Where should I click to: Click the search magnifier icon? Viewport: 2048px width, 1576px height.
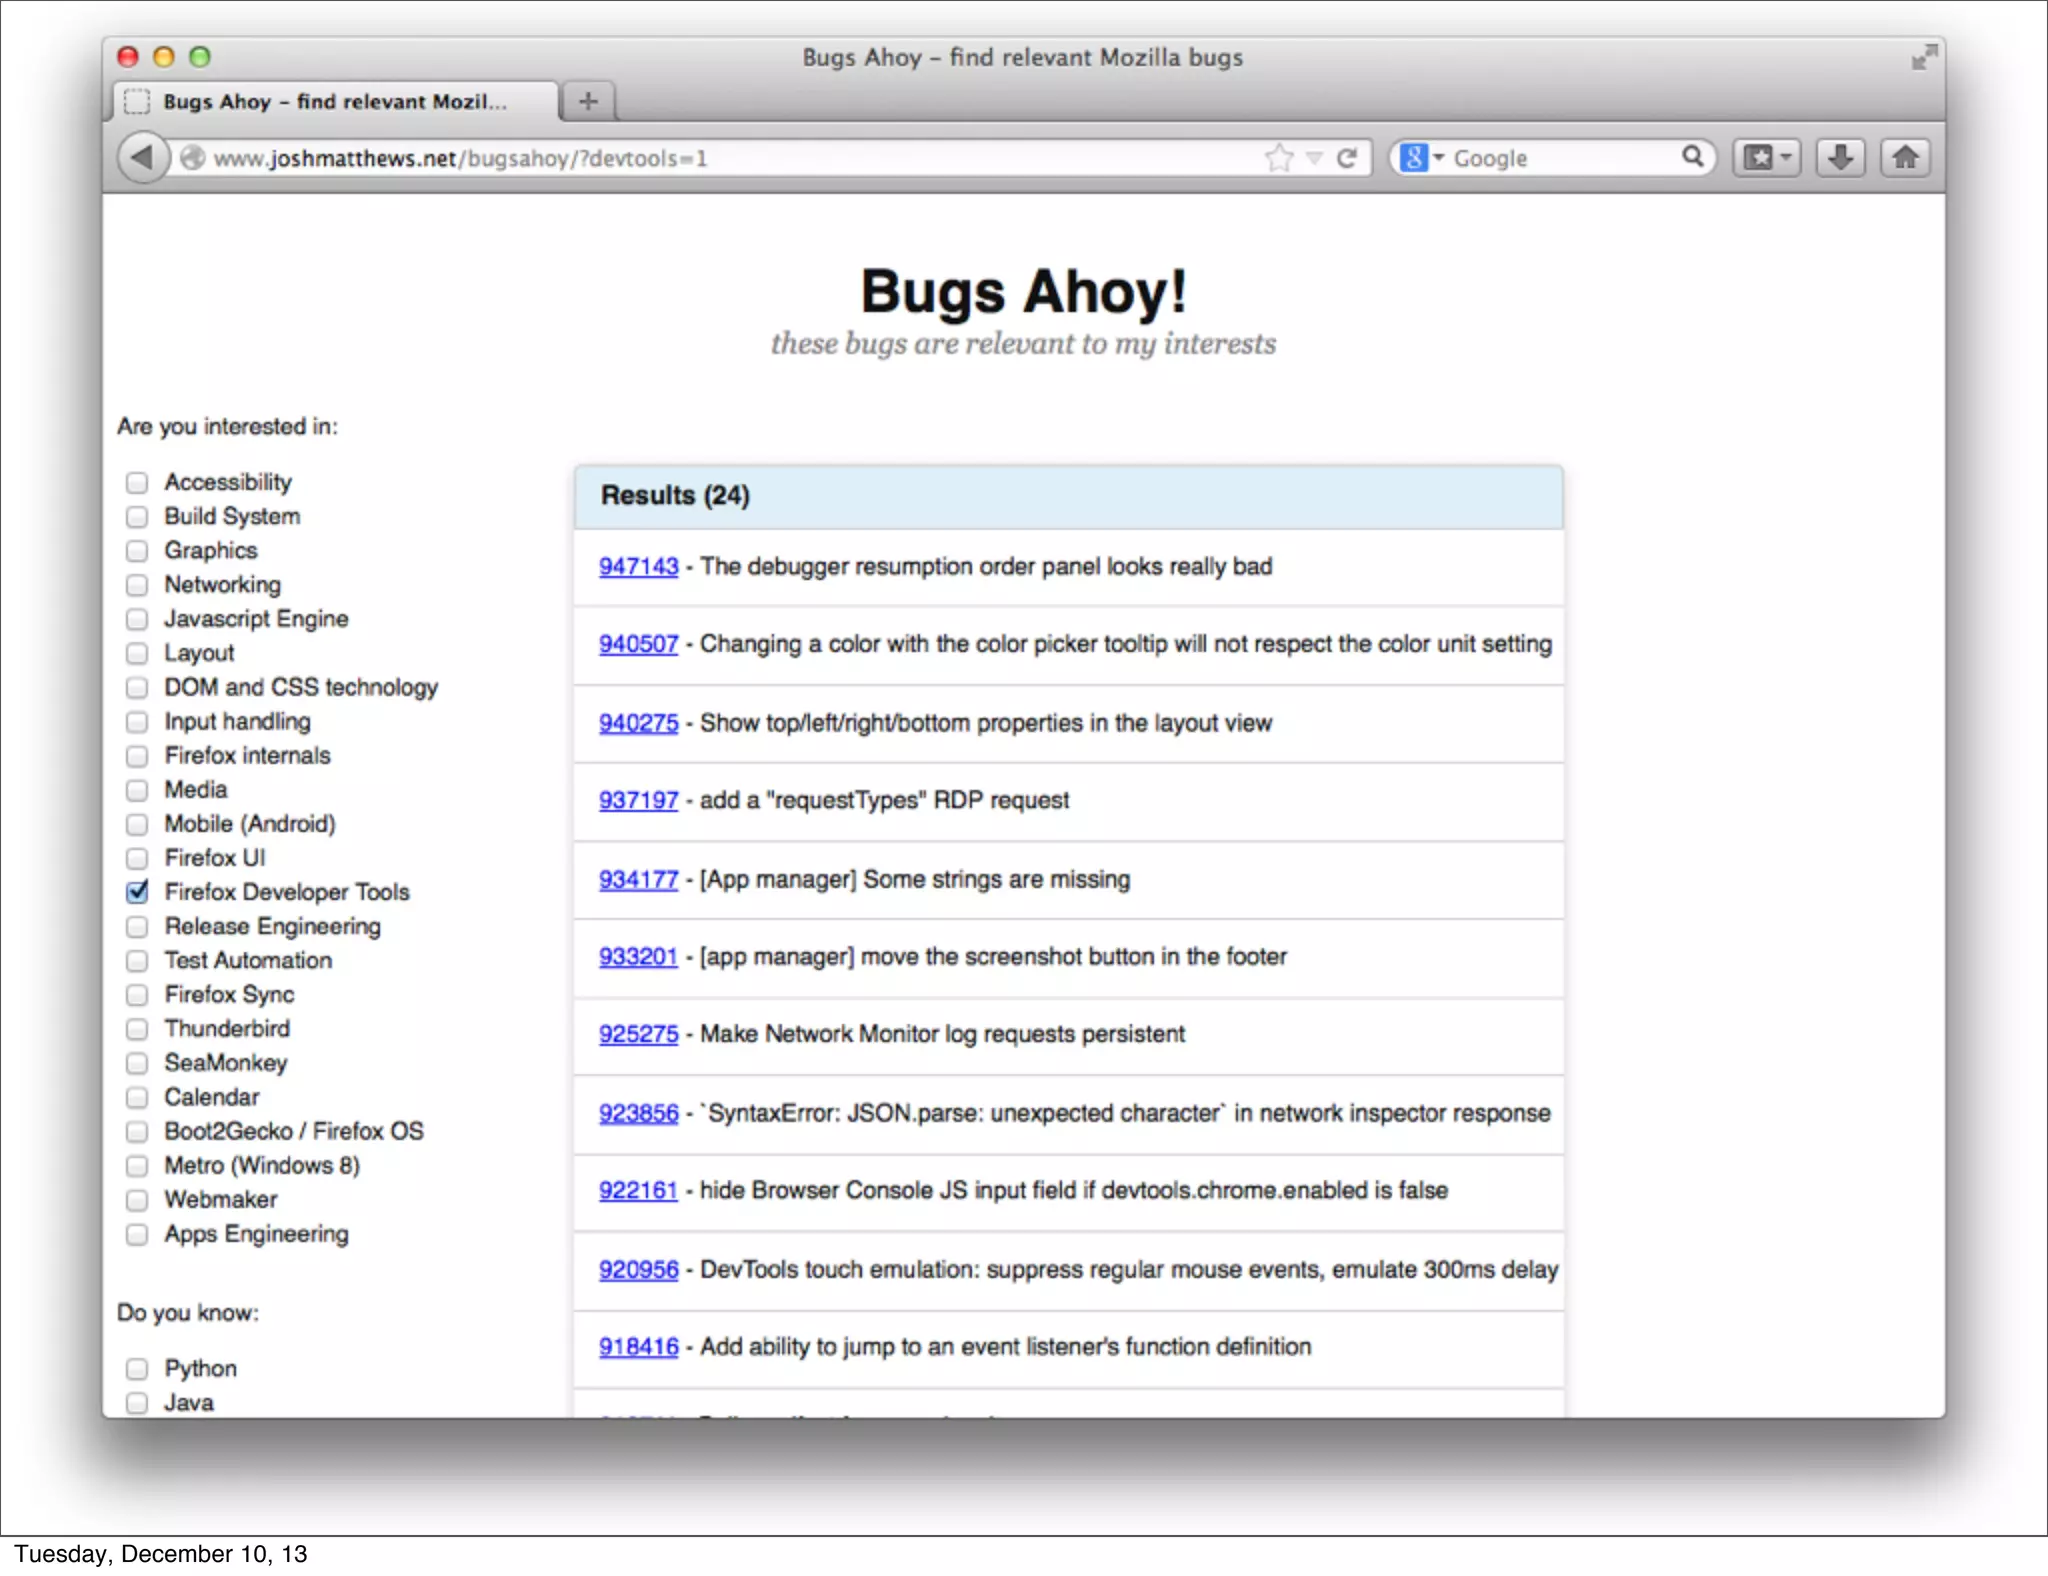(x=1692, y=156)
